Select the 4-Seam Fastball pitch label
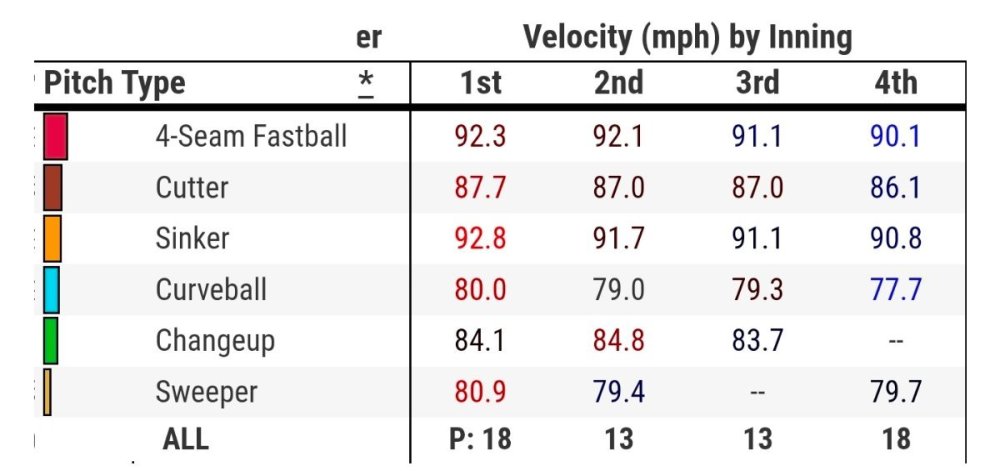Image resolution: width=1000 pixels, height=471 pixels. (251, 136)
